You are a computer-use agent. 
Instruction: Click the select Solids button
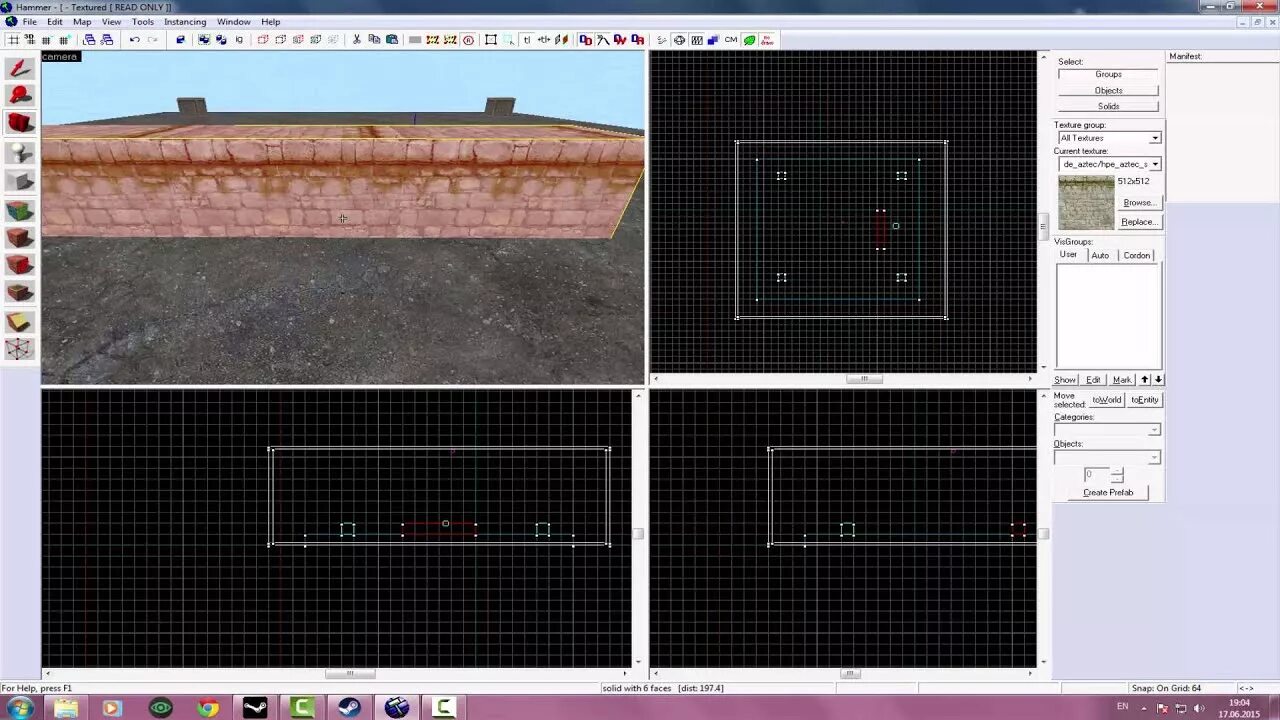pos(1108,106)
